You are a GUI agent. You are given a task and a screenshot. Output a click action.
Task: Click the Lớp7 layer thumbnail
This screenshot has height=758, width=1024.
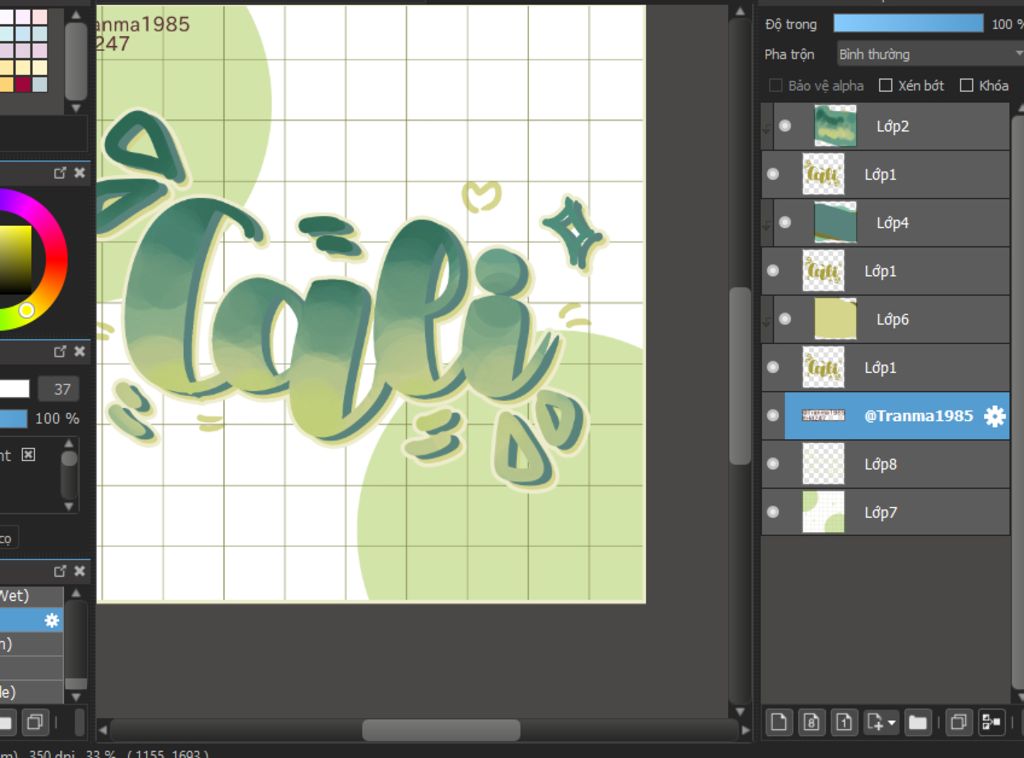(823, 512)
